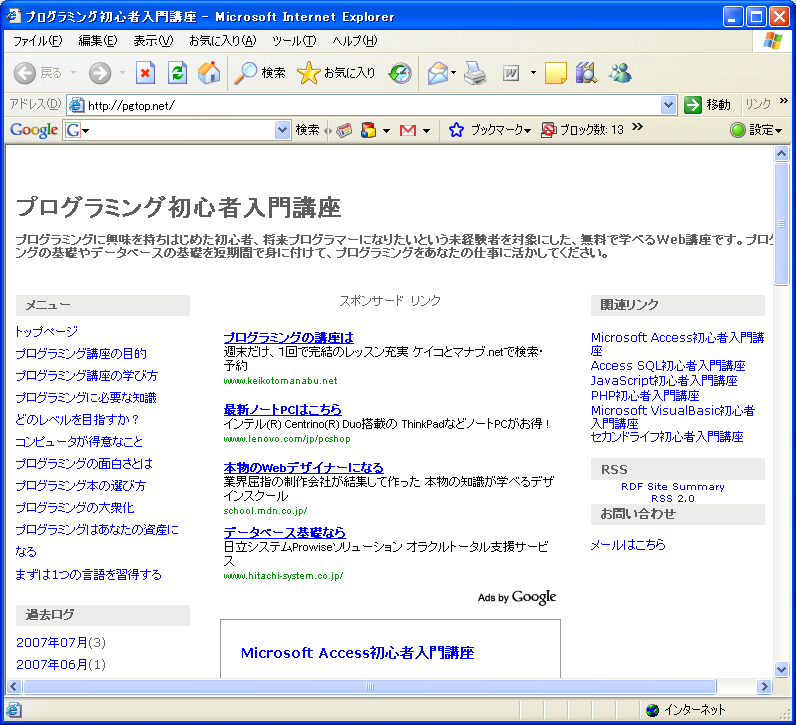Viewport: 796px width, 725px height.
Task: Print the page with printer icon
Action: pos(475,73)
